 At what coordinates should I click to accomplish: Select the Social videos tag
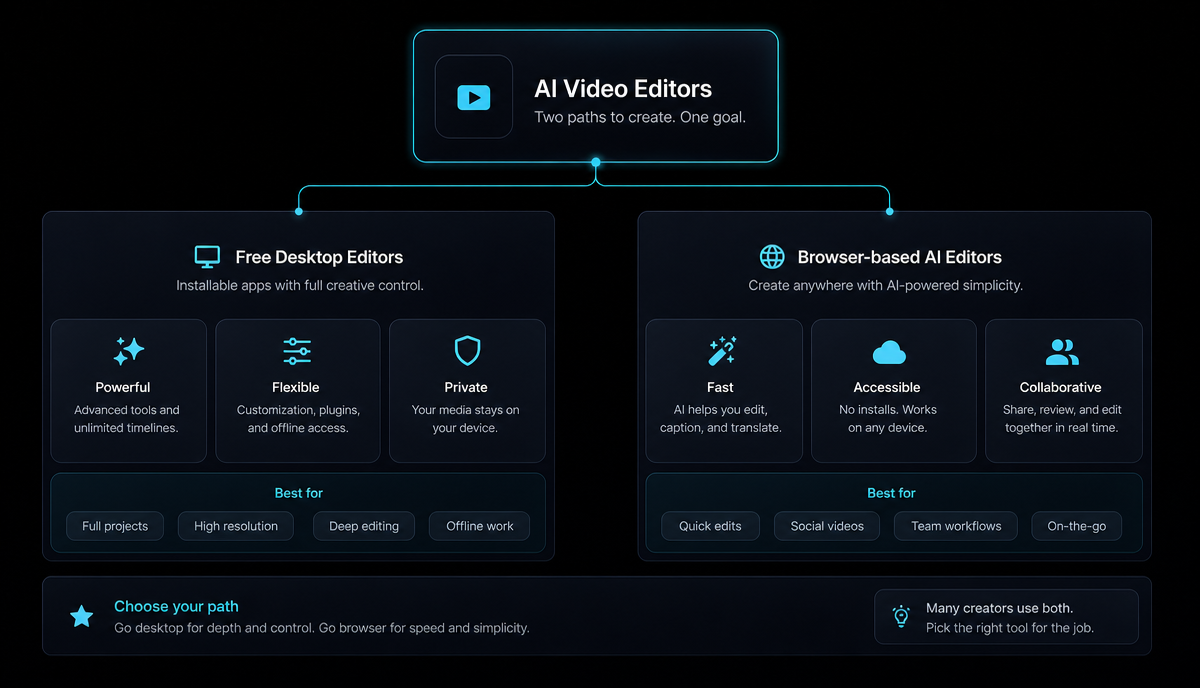pyautogui.click(x=827, y=526)
